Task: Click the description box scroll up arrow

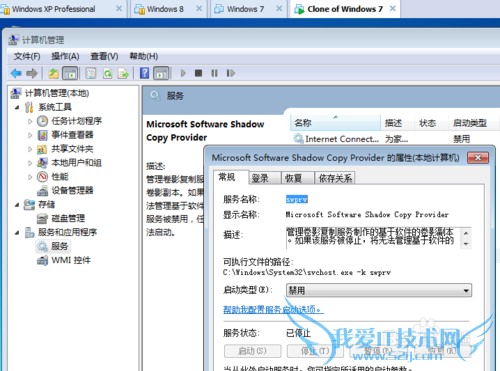Action: pos(466,233)
